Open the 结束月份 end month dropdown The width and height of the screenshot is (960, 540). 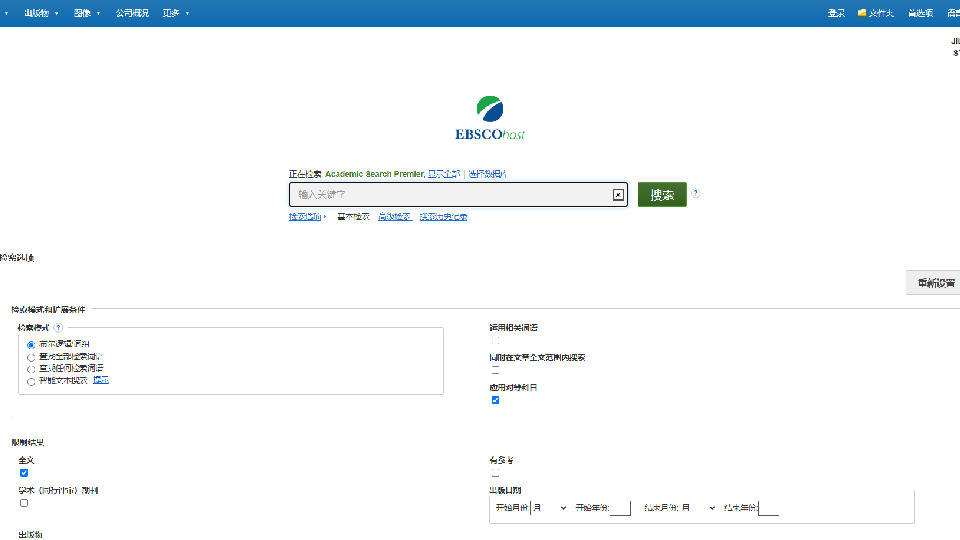click(x=699, y=508)
